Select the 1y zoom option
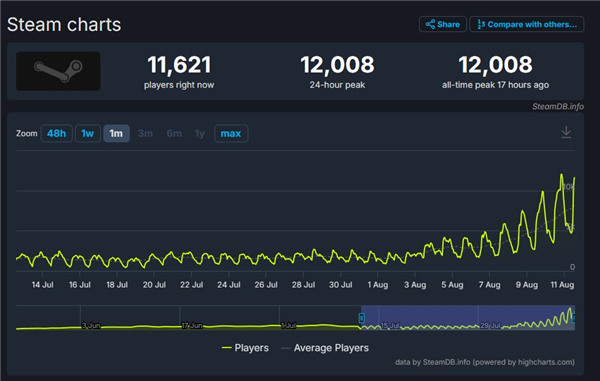Screen dimensions: 600x381 200,134
